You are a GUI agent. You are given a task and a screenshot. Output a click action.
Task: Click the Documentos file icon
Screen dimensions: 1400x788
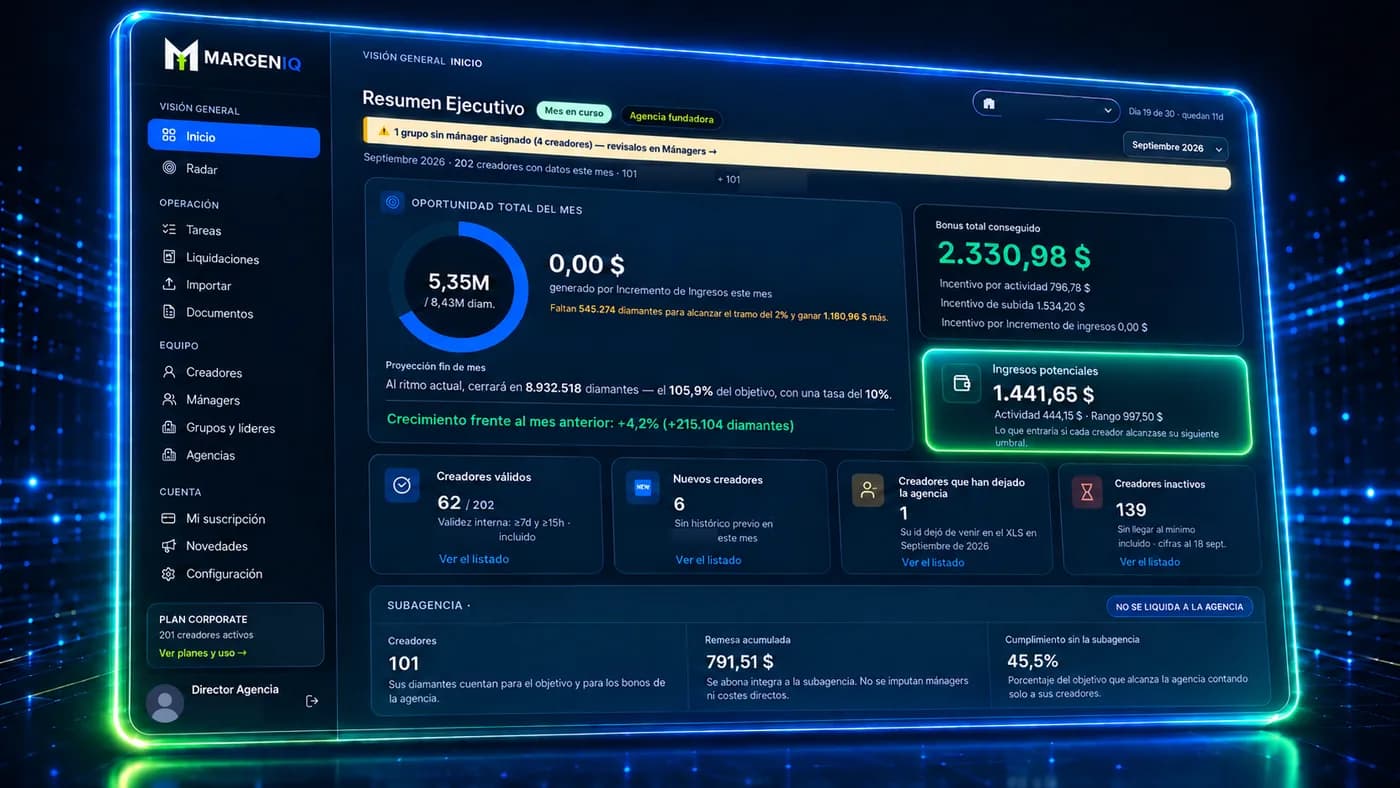point(169,312)
